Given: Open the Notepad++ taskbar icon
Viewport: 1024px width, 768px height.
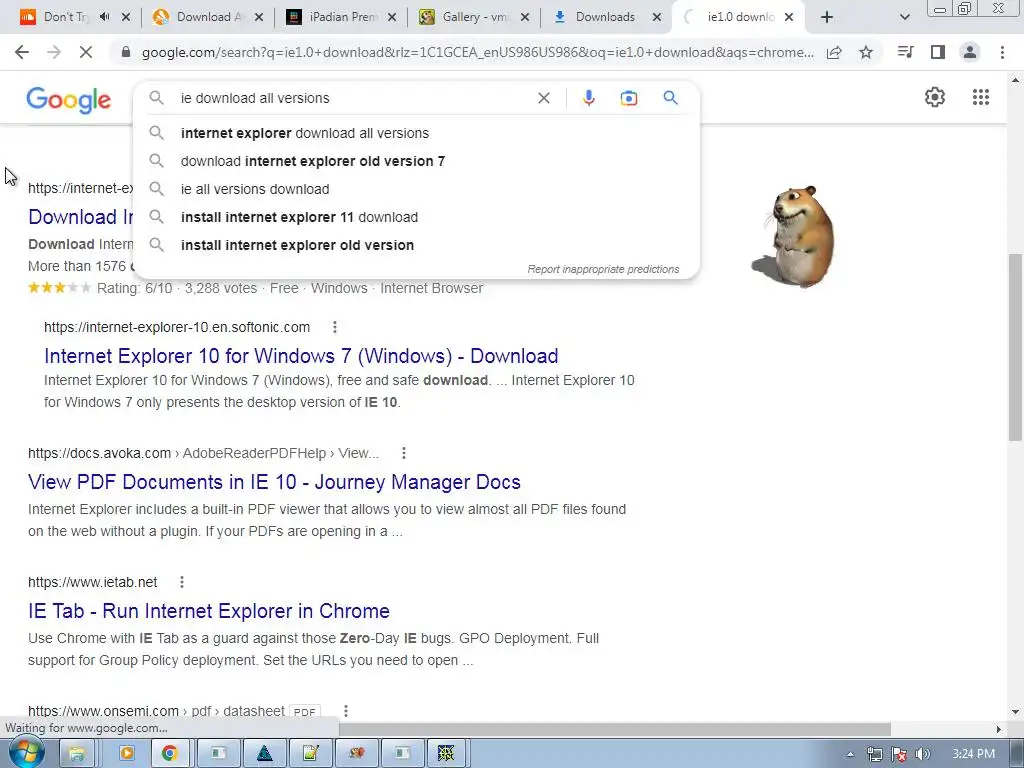Looking at the screenshot, I should pyautogui.click(x=311, y=754).
